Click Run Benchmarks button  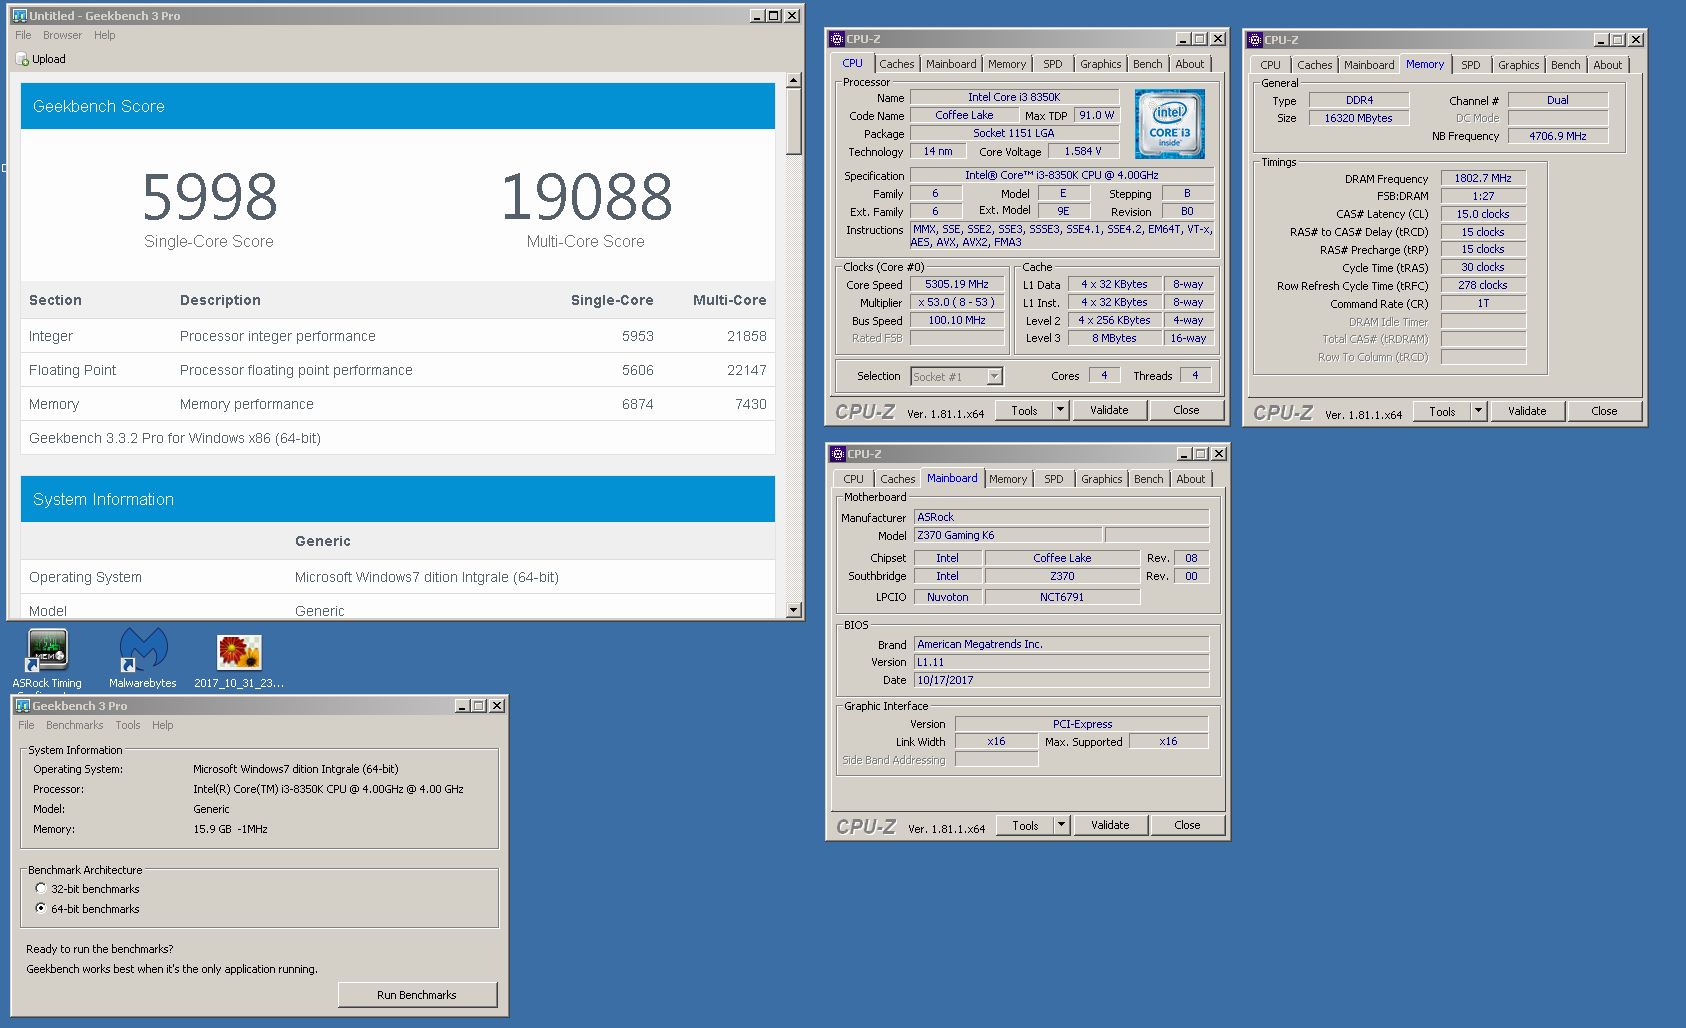(417, 995)
